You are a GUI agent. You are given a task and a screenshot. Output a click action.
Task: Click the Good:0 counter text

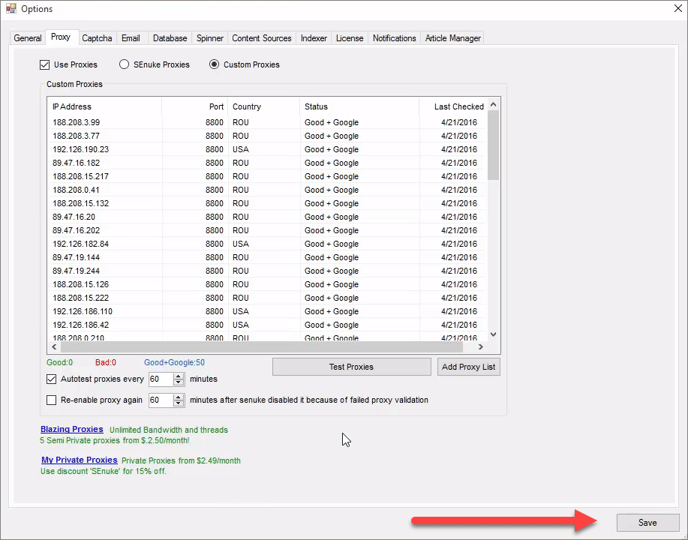point(60,362)
